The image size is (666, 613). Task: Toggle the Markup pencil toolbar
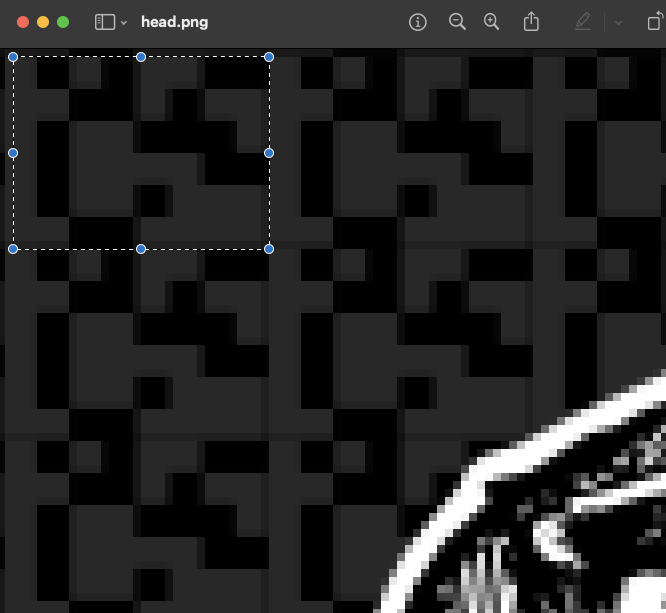[583, 21]
